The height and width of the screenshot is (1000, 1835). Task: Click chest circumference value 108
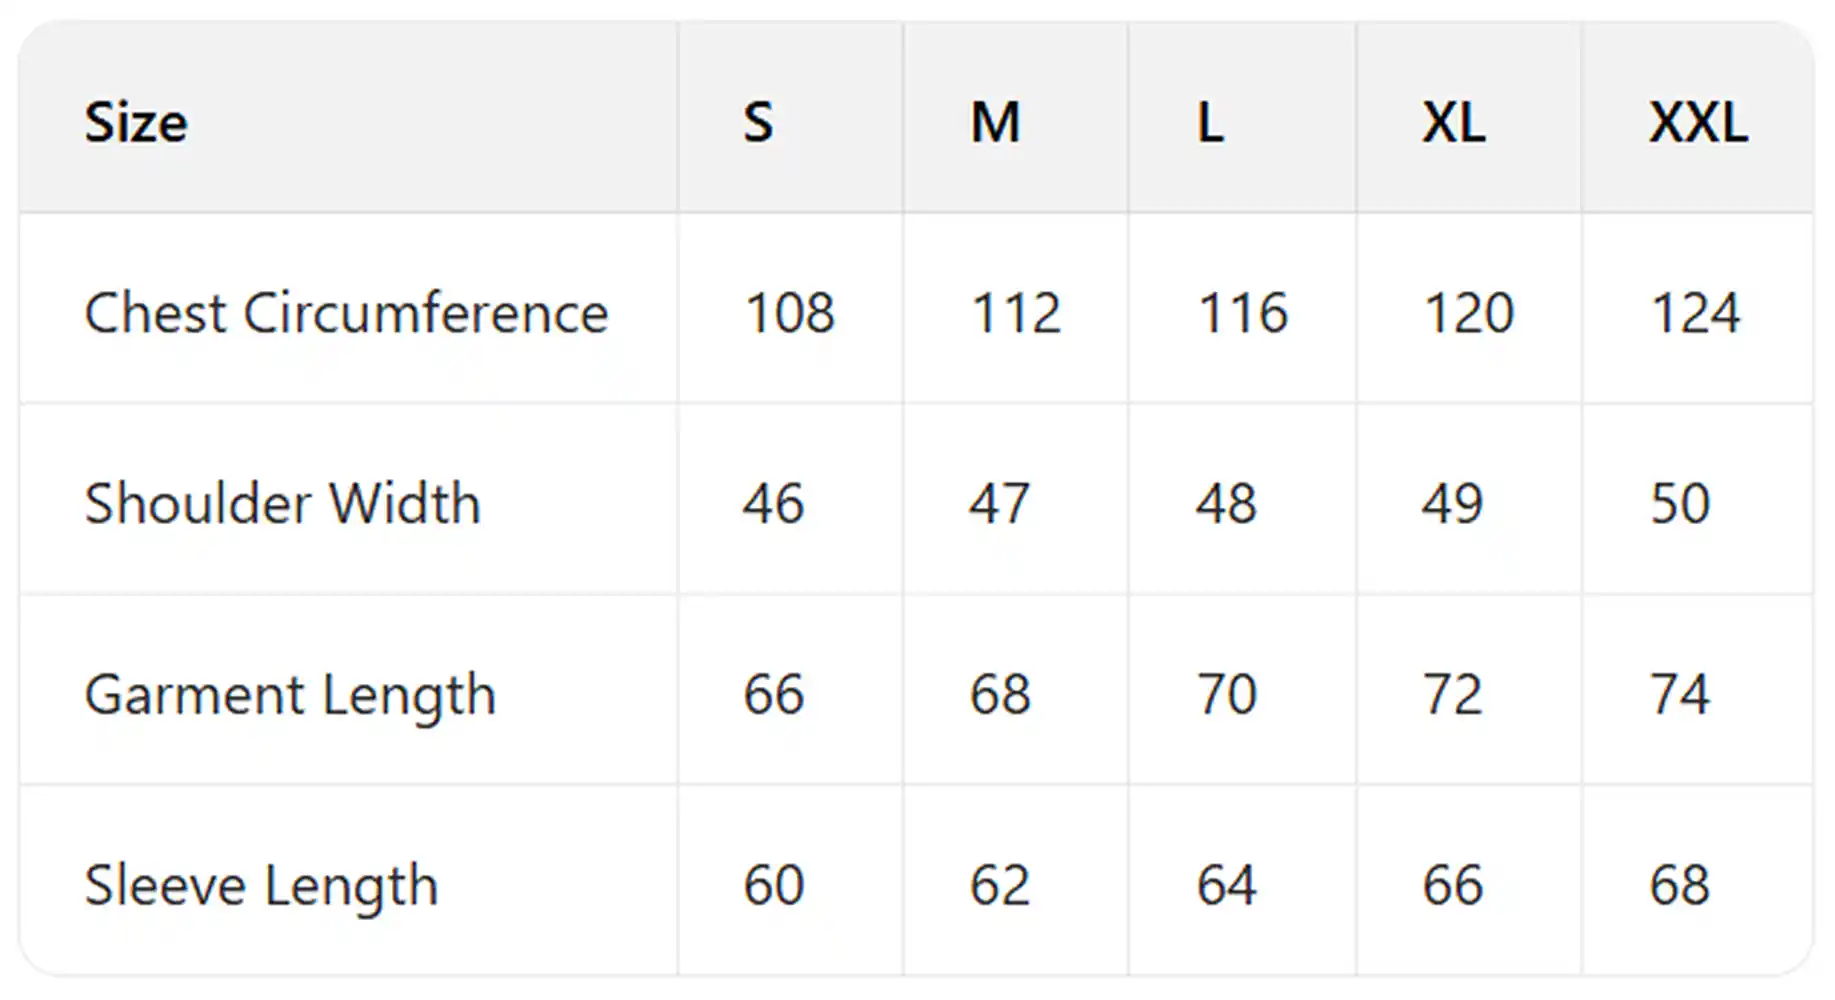pos(789,313)
